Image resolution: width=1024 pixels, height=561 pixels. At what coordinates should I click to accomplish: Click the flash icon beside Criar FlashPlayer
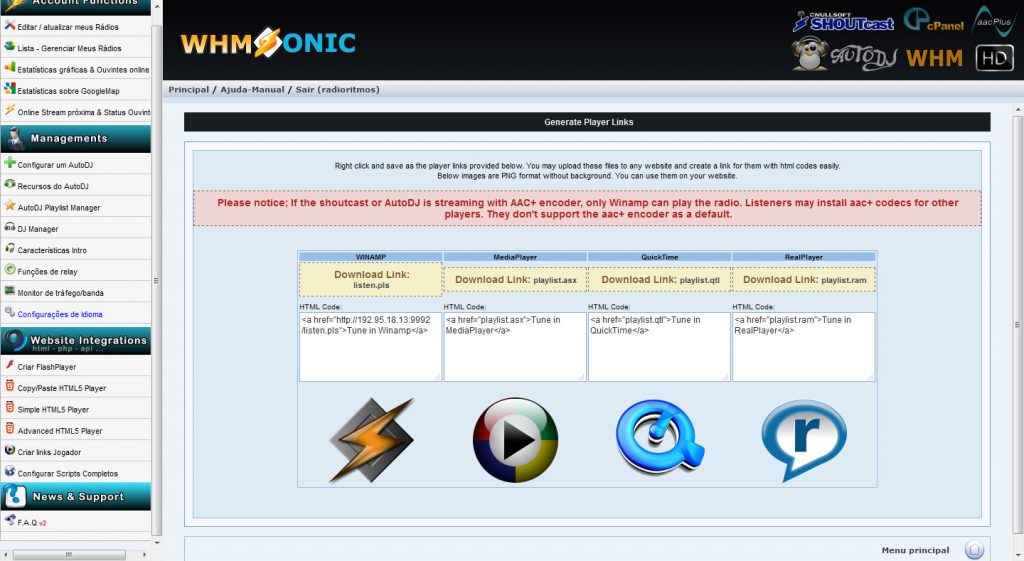pyautogui.click(x=9, y=364)
